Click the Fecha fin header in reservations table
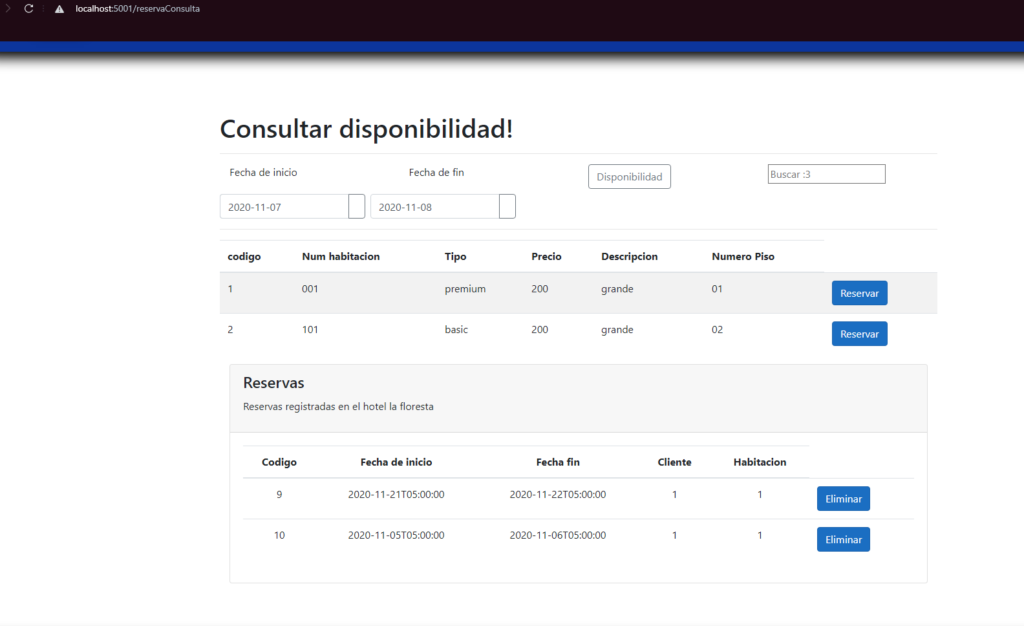This screenshot has height=626, width=1024. [557, 462]
